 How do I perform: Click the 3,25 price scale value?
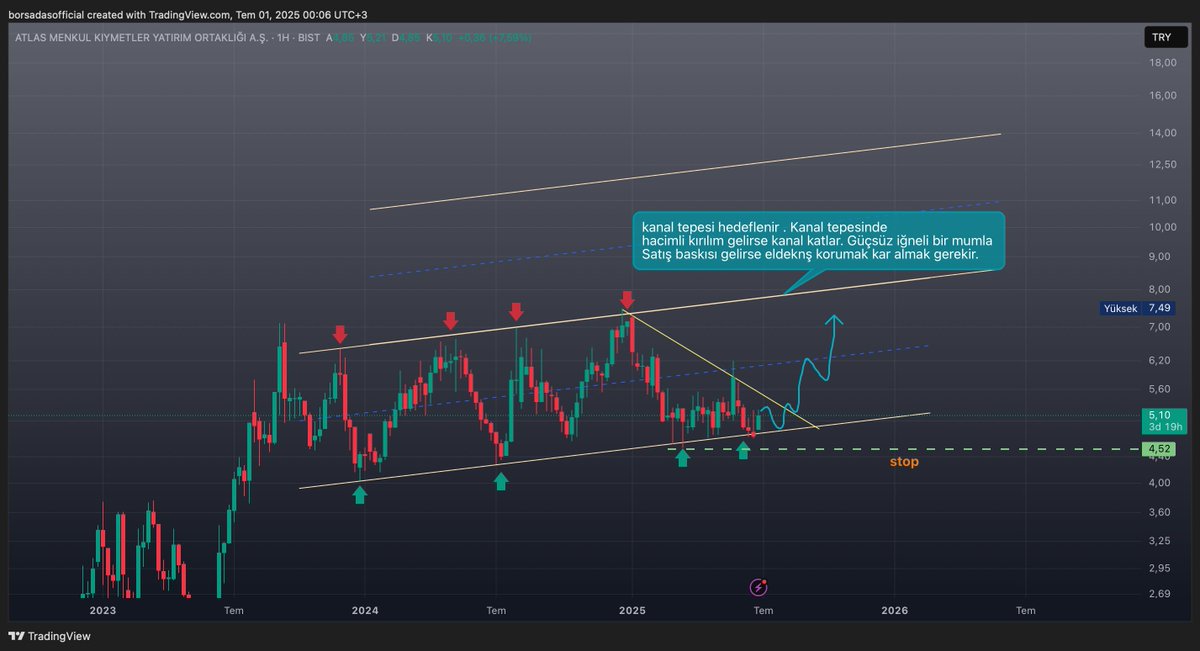click(1162, 541)
